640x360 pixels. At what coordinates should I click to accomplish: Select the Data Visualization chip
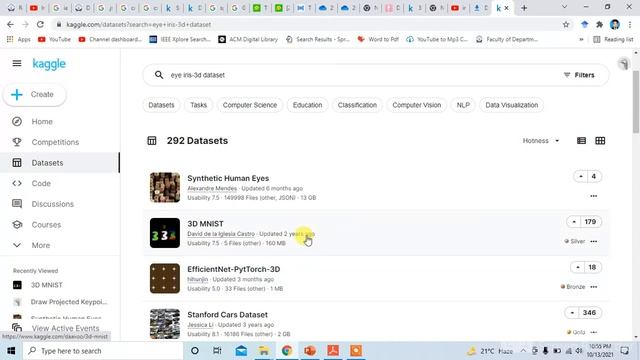[x=511, y=105]
